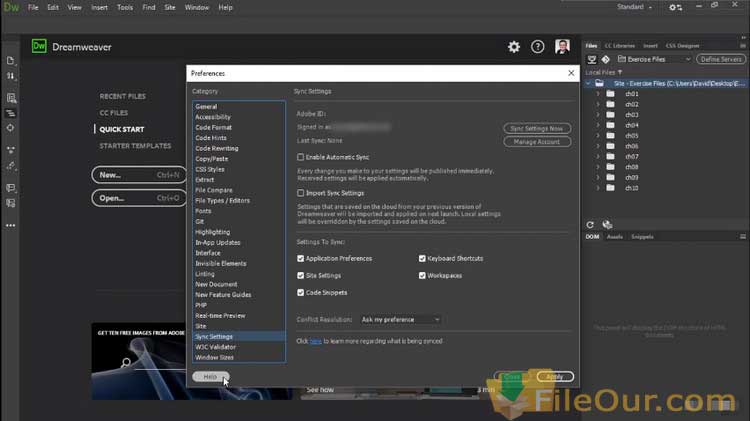Expand the ch03 folder
This screenshot has width=750, height=421.
[598, 115]
